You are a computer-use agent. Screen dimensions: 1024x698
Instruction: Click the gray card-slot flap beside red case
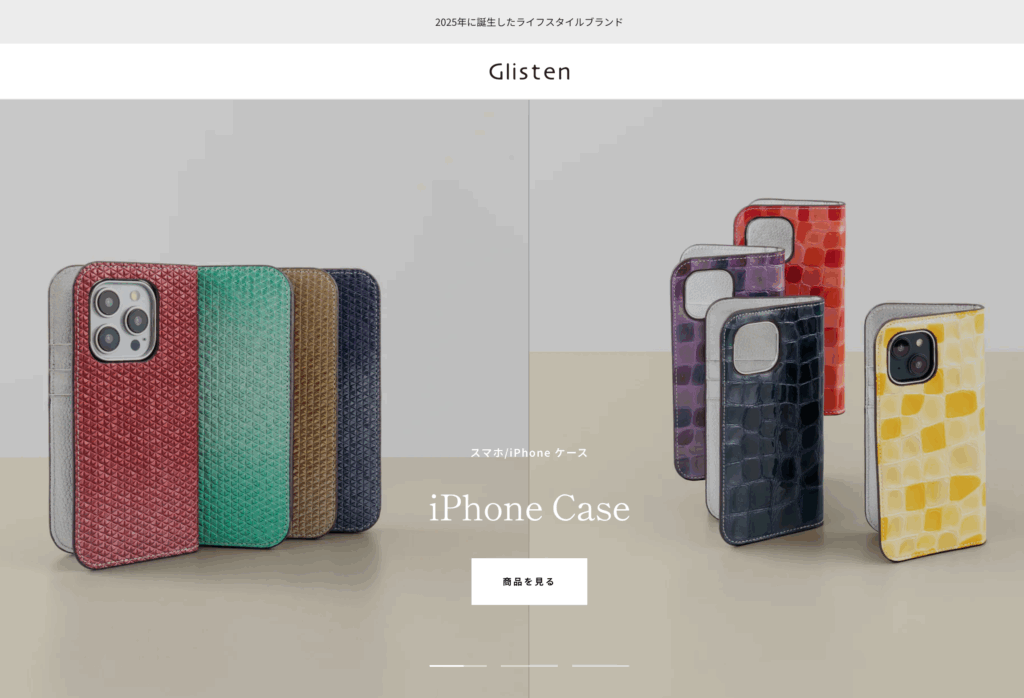[x=62, y=408]
